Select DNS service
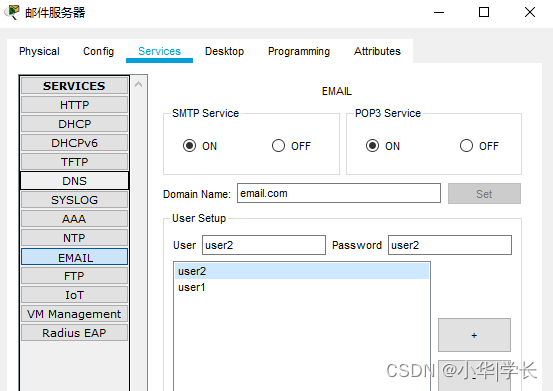The height and width of the screenshot is (391, 553). [74, 181]
